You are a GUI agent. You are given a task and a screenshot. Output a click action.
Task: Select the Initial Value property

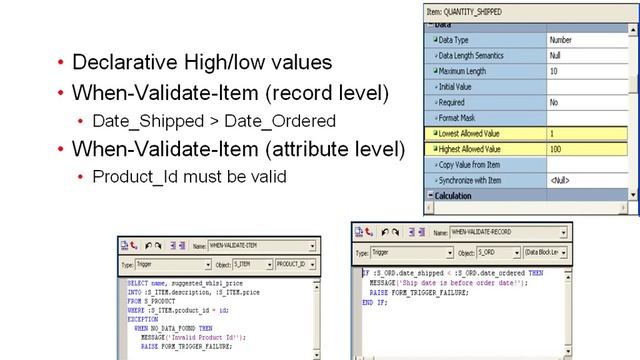tap(486, 87)
